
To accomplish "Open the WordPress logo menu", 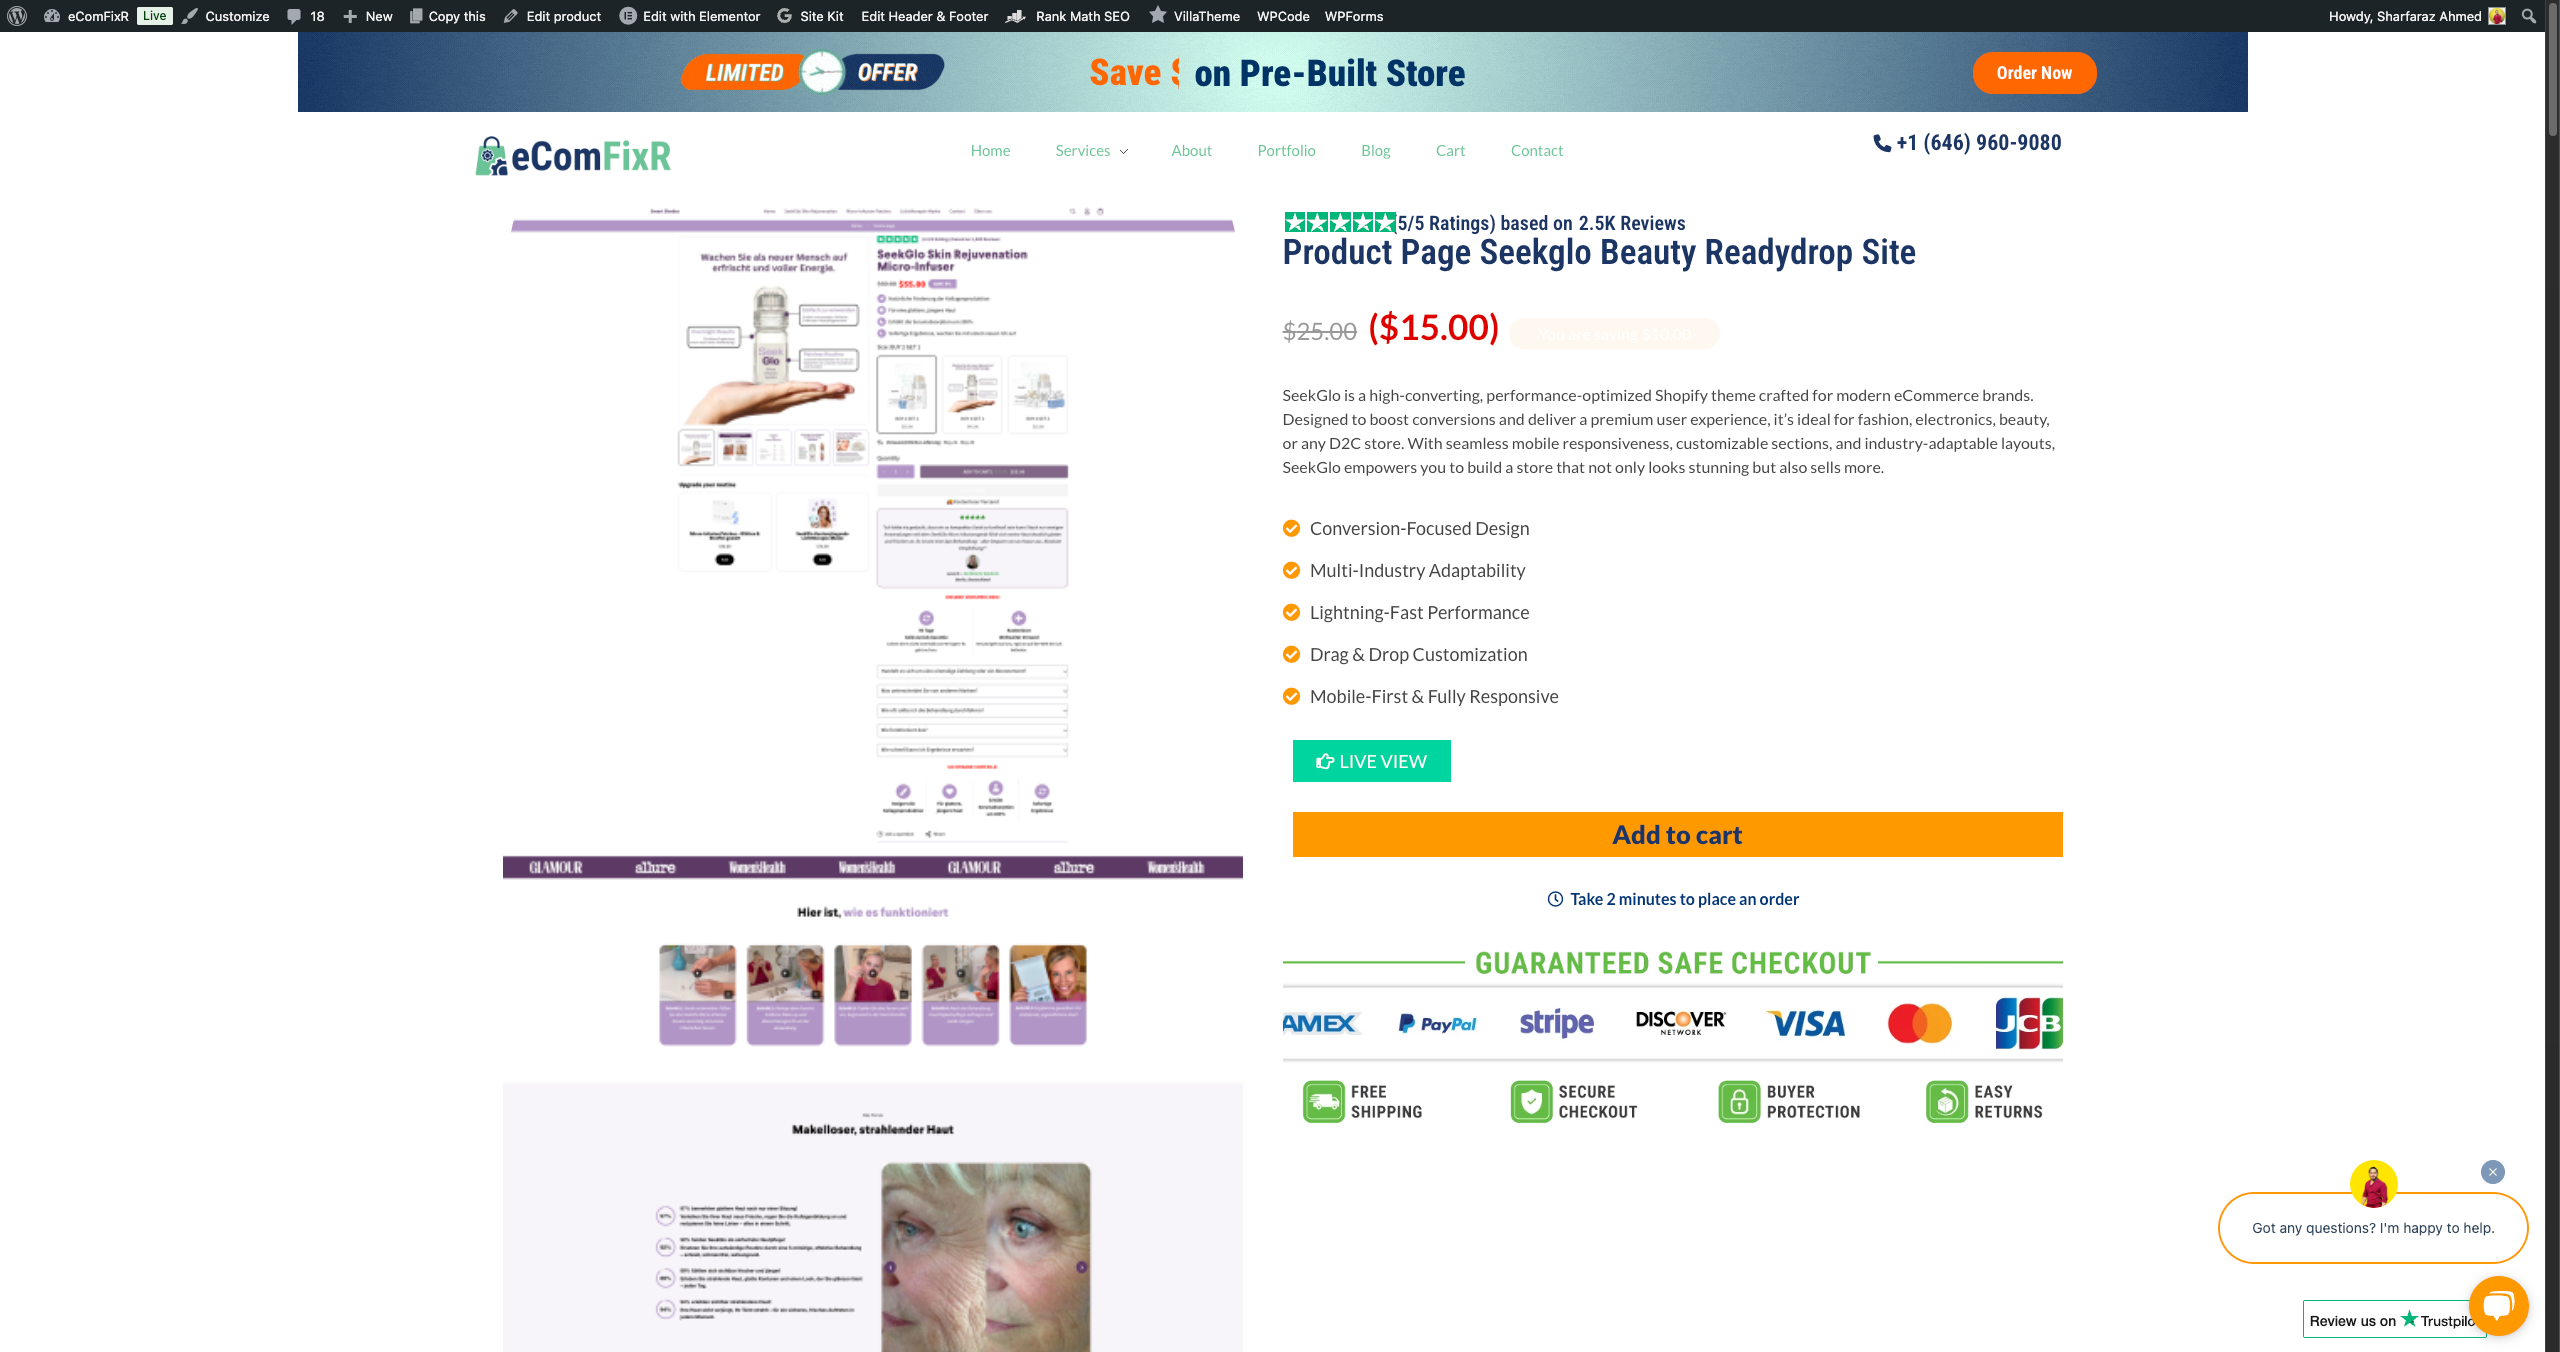I will (17, 16).
